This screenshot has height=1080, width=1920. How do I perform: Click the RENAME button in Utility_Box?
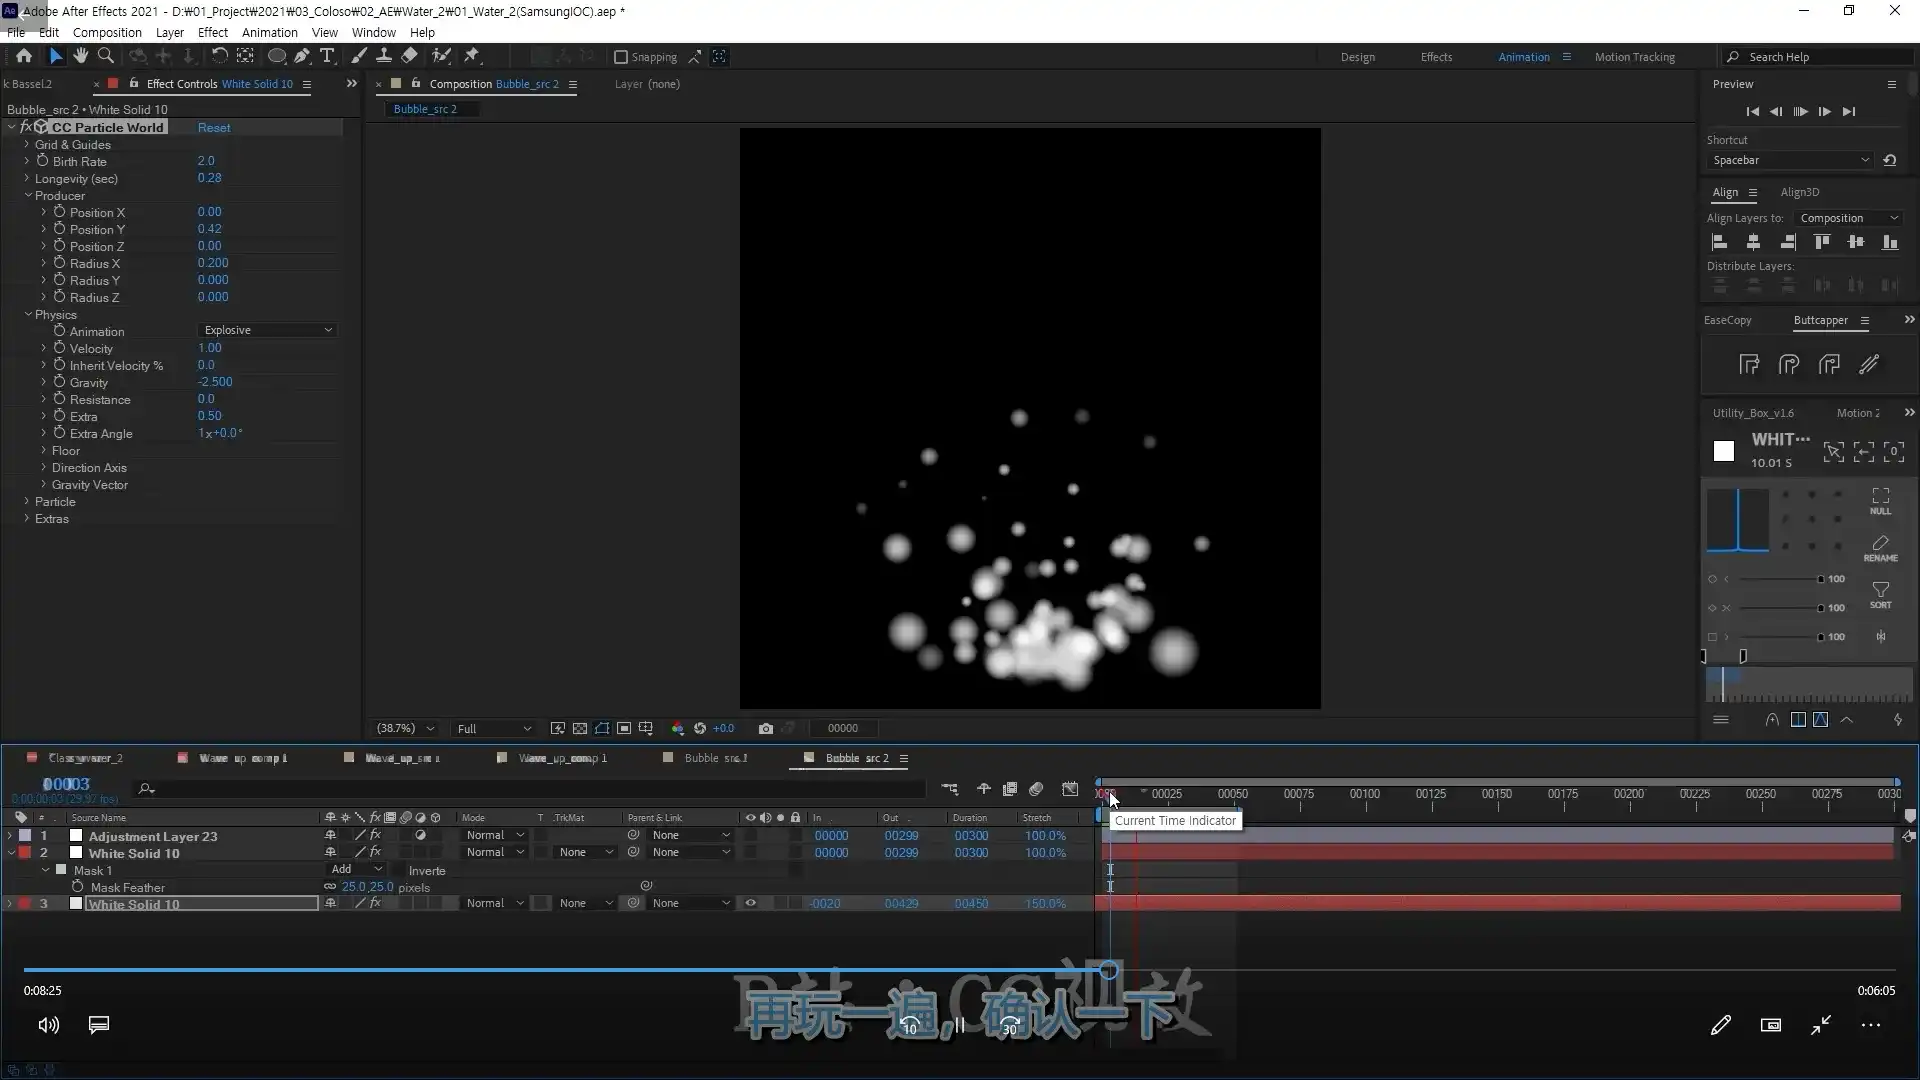coord(1881,548)
